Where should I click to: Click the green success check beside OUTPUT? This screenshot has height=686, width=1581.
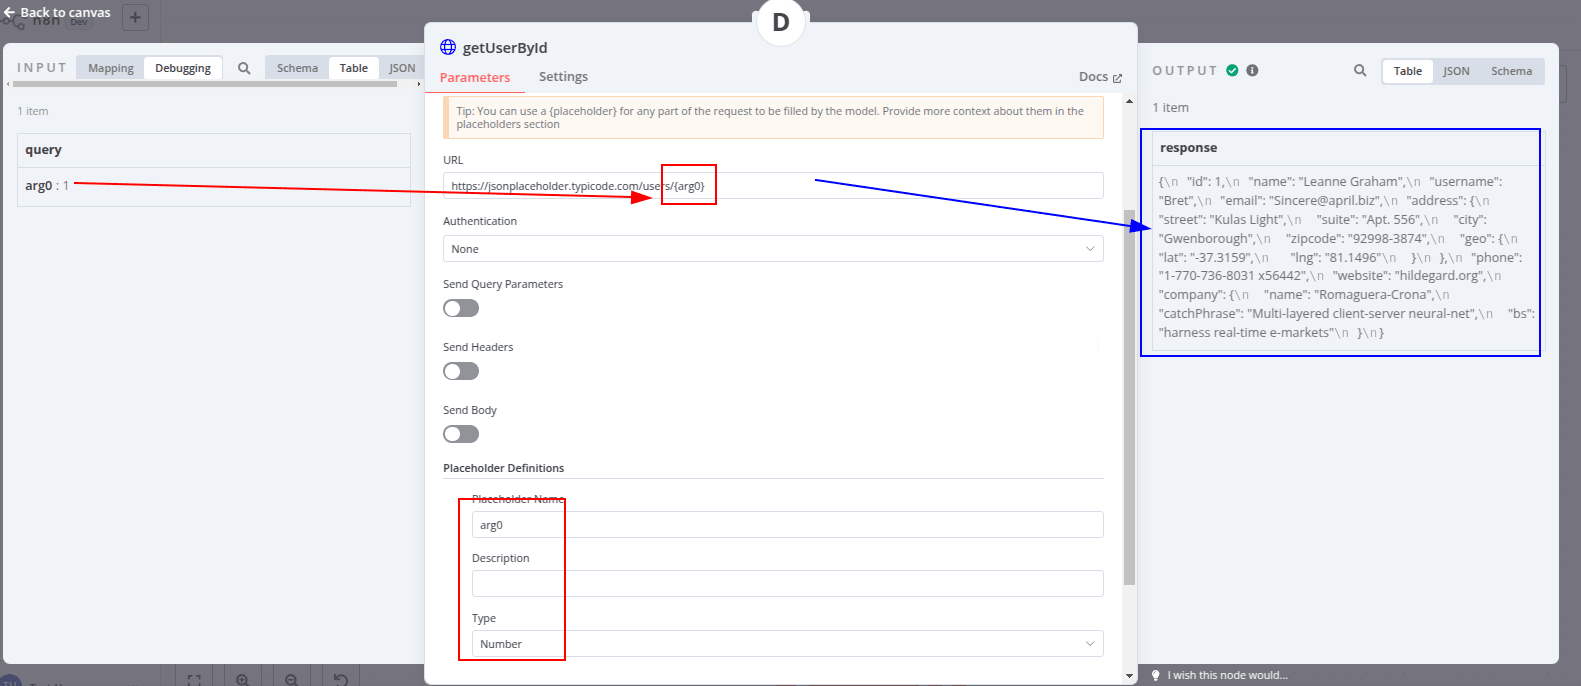click(1233, 70)
